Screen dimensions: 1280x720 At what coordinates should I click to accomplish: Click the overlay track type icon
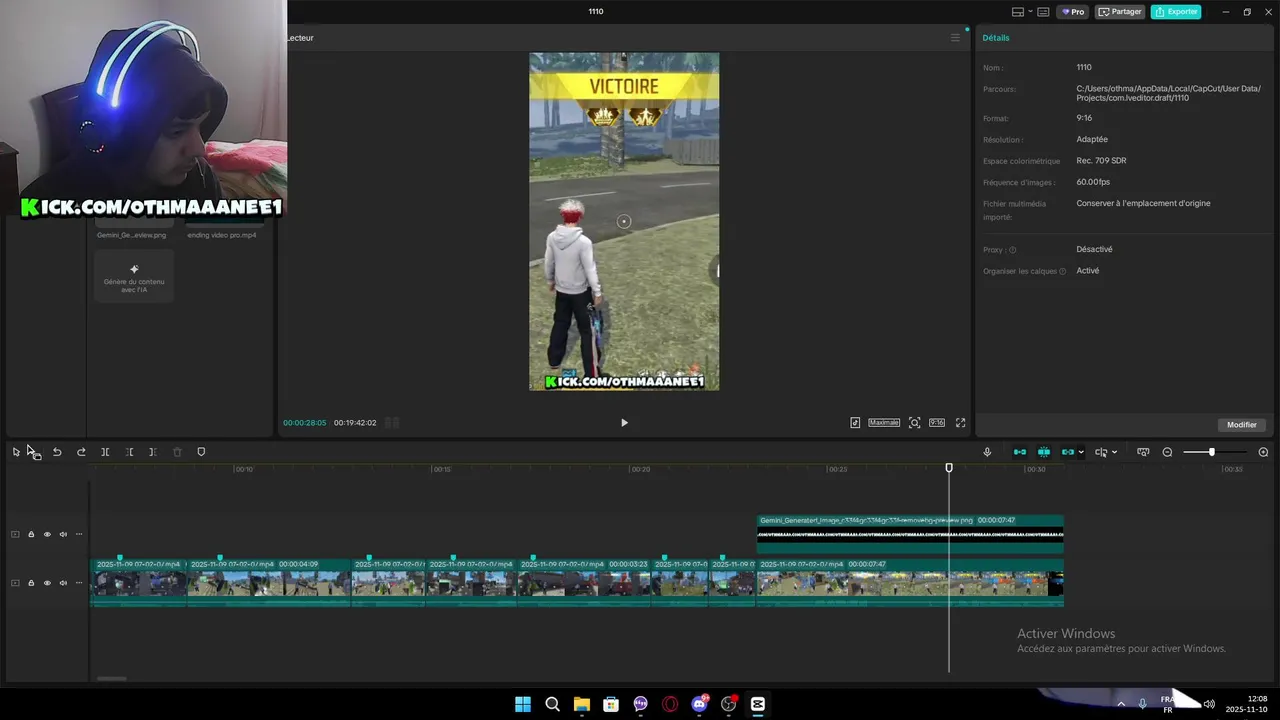click(x=15, y=534)
